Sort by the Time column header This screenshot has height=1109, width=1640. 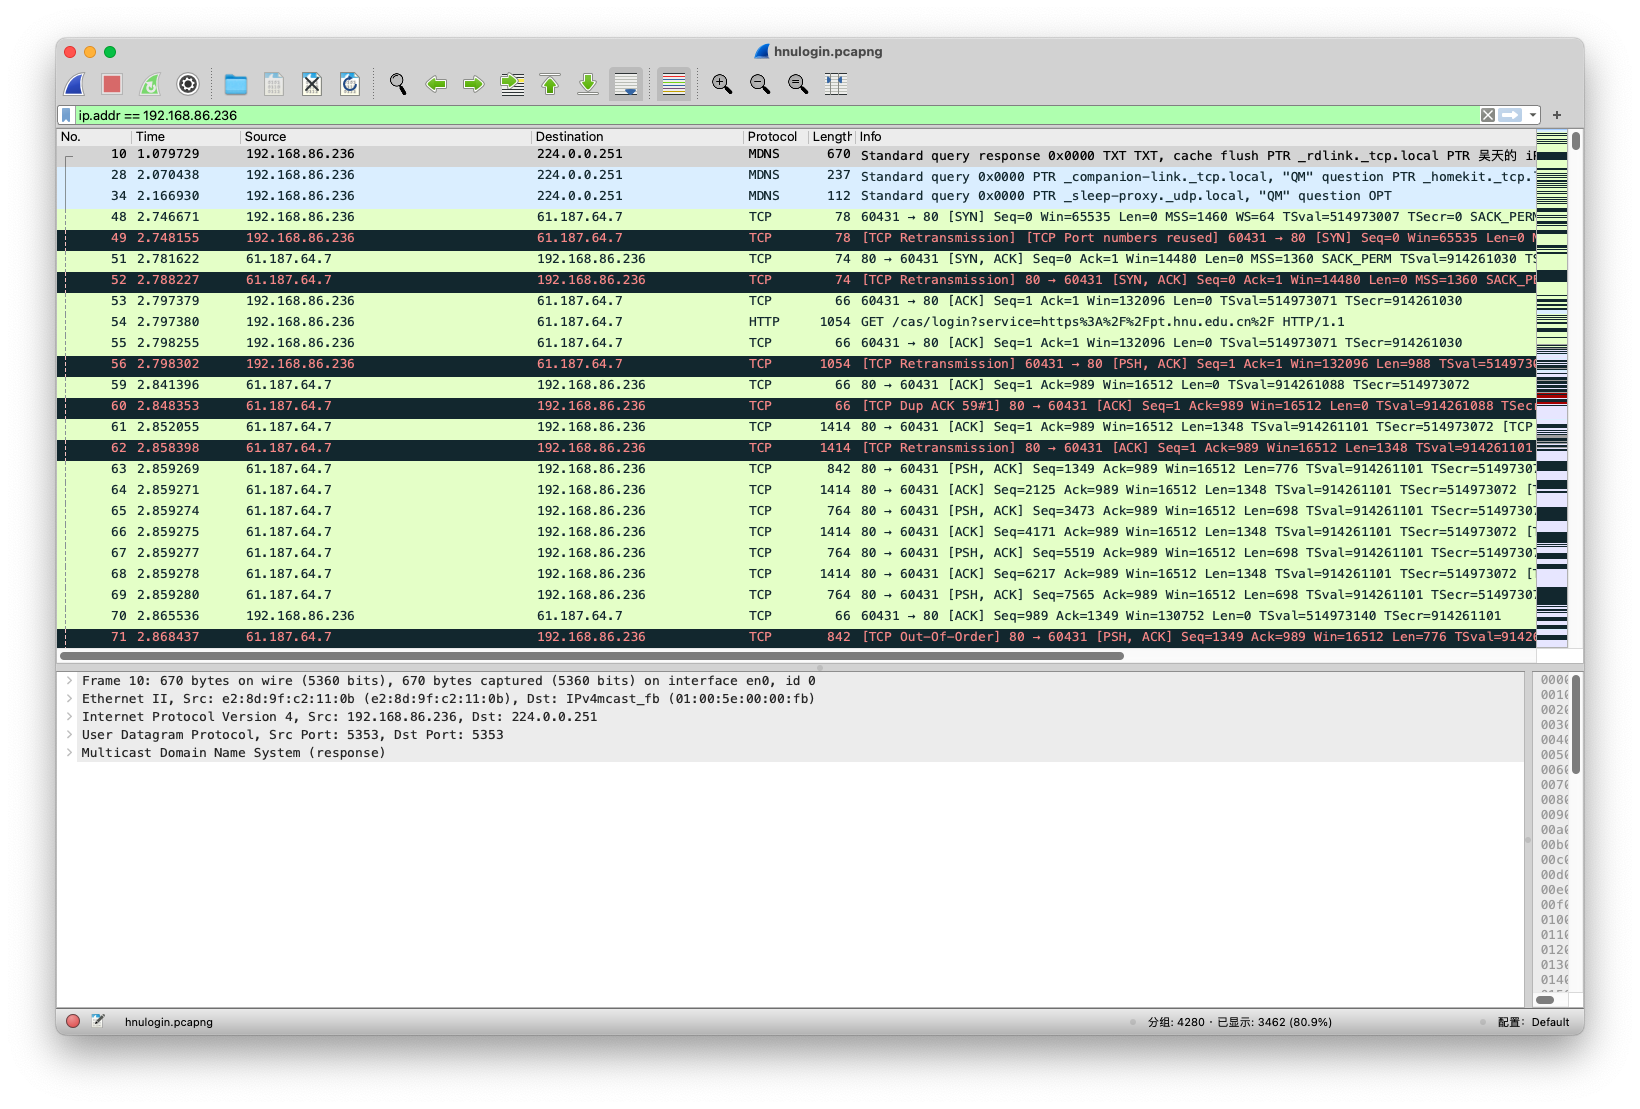coord(186,137)
